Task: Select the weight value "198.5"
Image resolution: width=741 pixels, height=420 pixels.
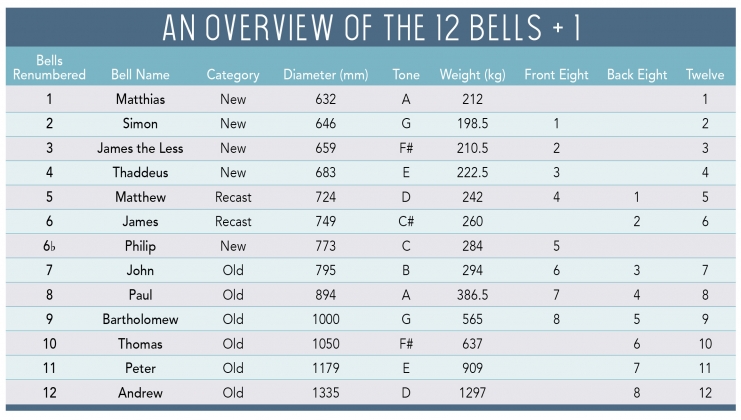Action: [x=473, y=124]
